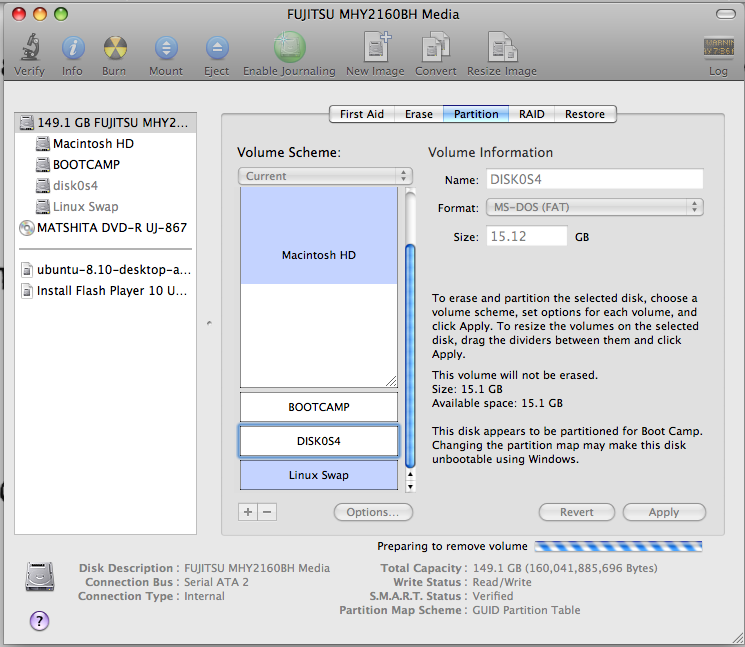Image resolution: width=745 pixels, height=647 pixels.
Task: Switch to the Erase tab
Action: pos(419,114)
